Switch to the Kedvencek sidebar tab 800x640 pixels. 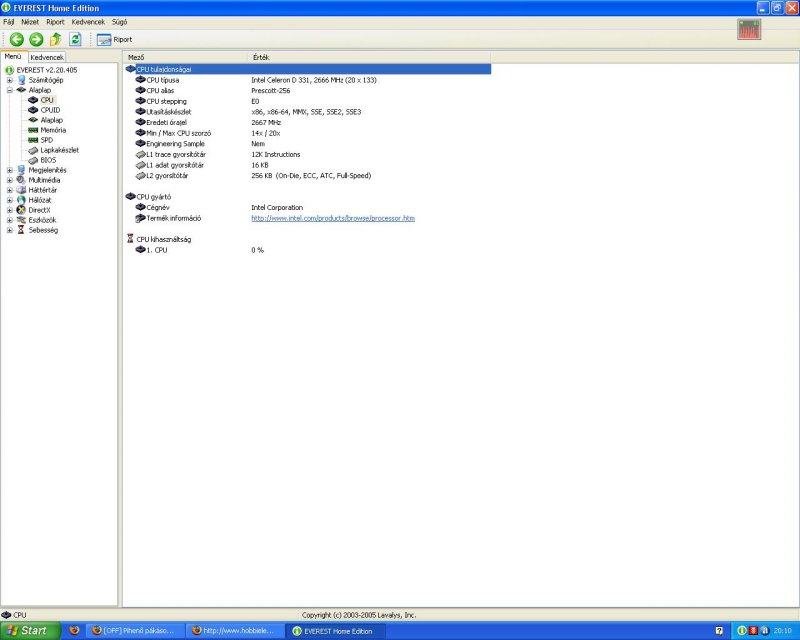click(47, 57)
